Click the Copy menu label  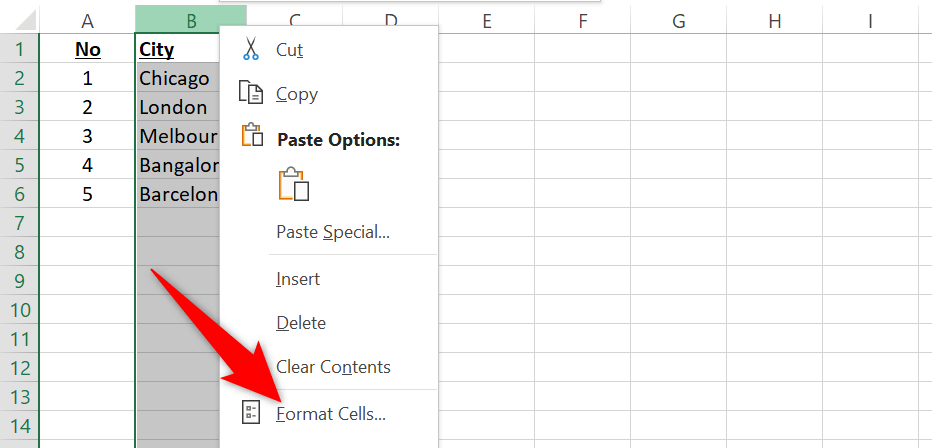click(297, 94)
